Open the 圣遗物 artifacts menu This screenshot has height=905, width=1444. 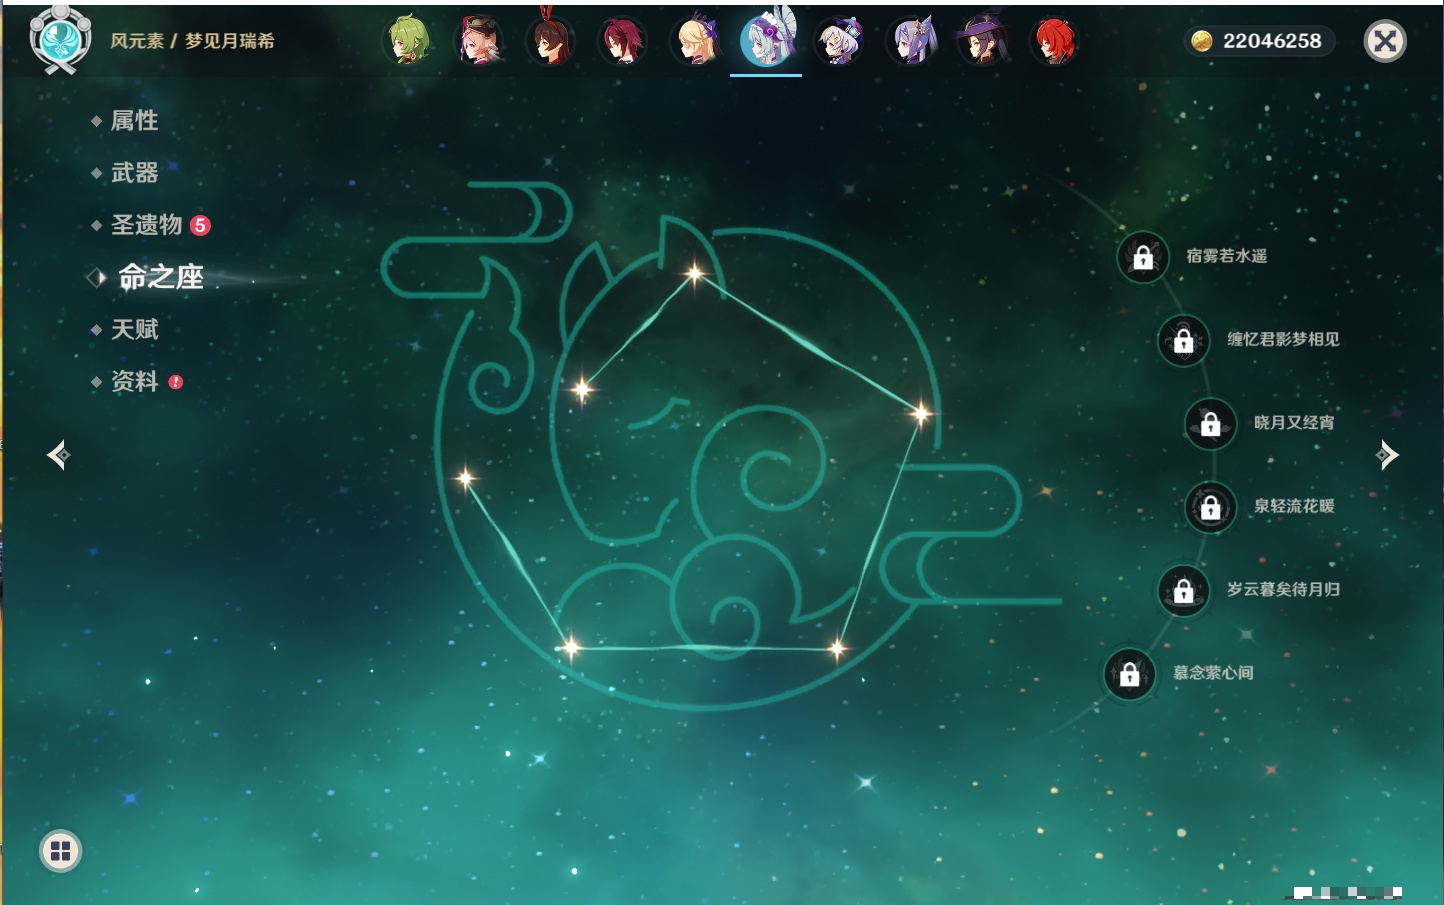click(x=146, y=225)
